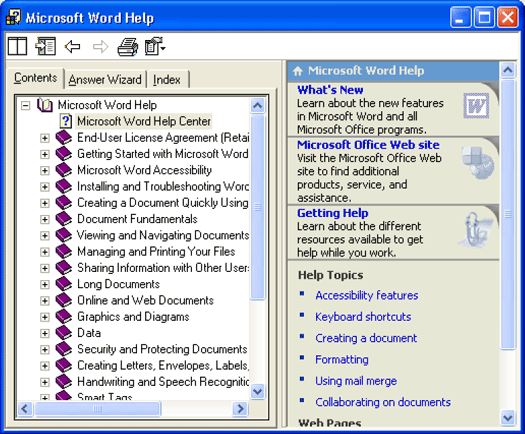The width and height of the screenshot is (525, 434).
Task: Switch to the Index tab
Action: pyautogui.click(x=167, y=80)
